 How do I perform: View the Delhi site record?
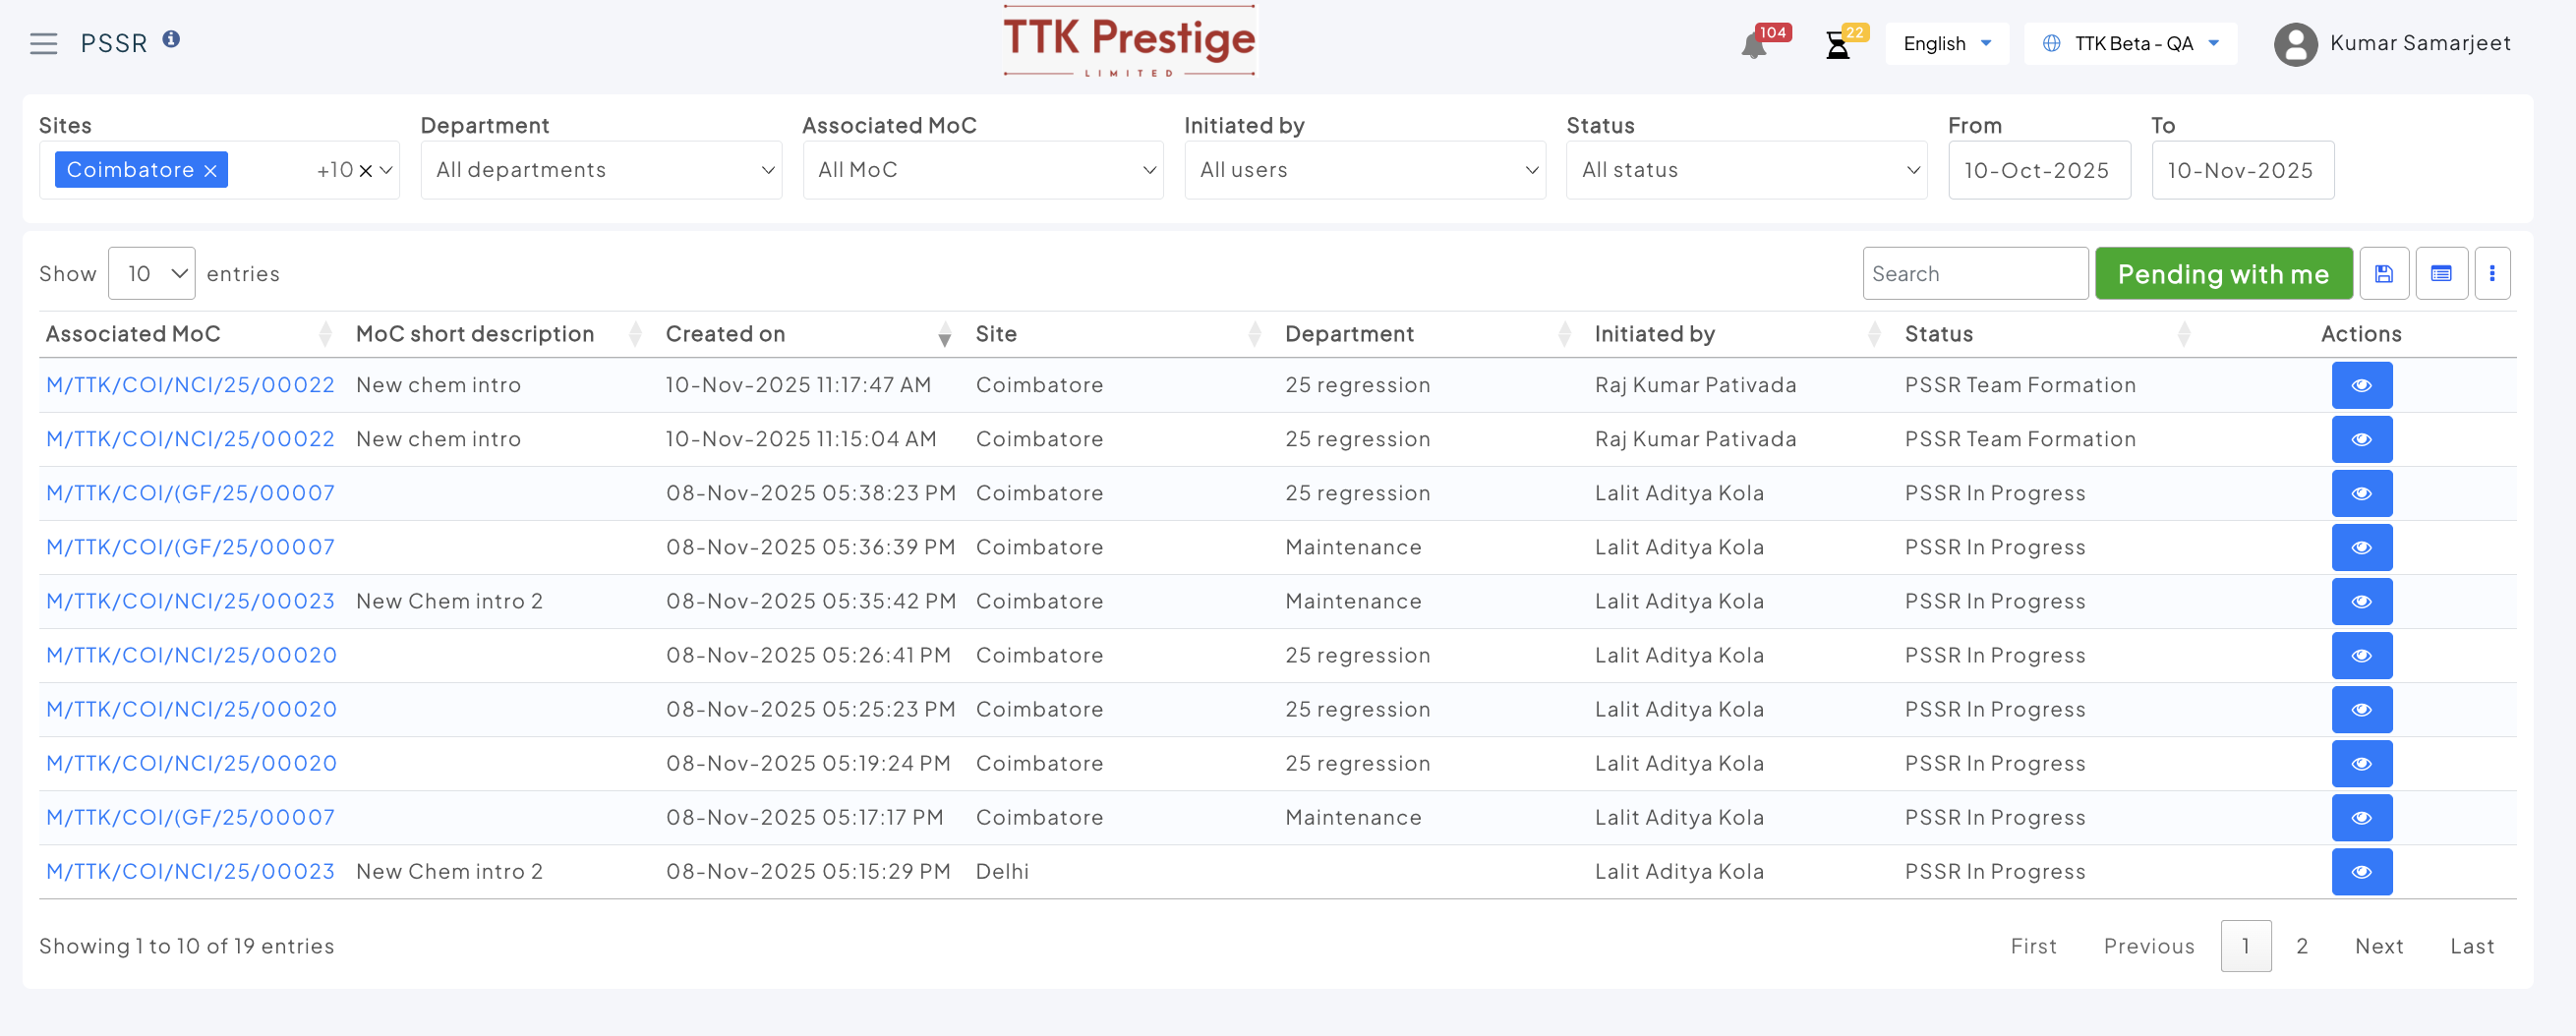click(2361, 872)
